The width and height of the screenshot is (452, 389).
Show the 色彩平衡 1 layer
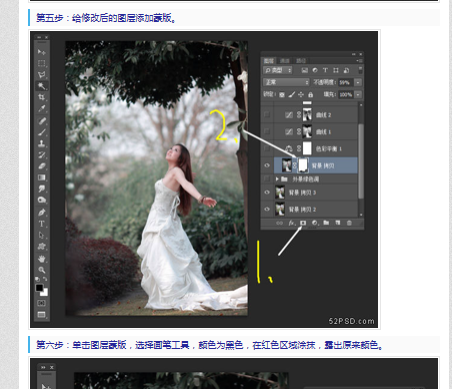(x=267, y=148)
